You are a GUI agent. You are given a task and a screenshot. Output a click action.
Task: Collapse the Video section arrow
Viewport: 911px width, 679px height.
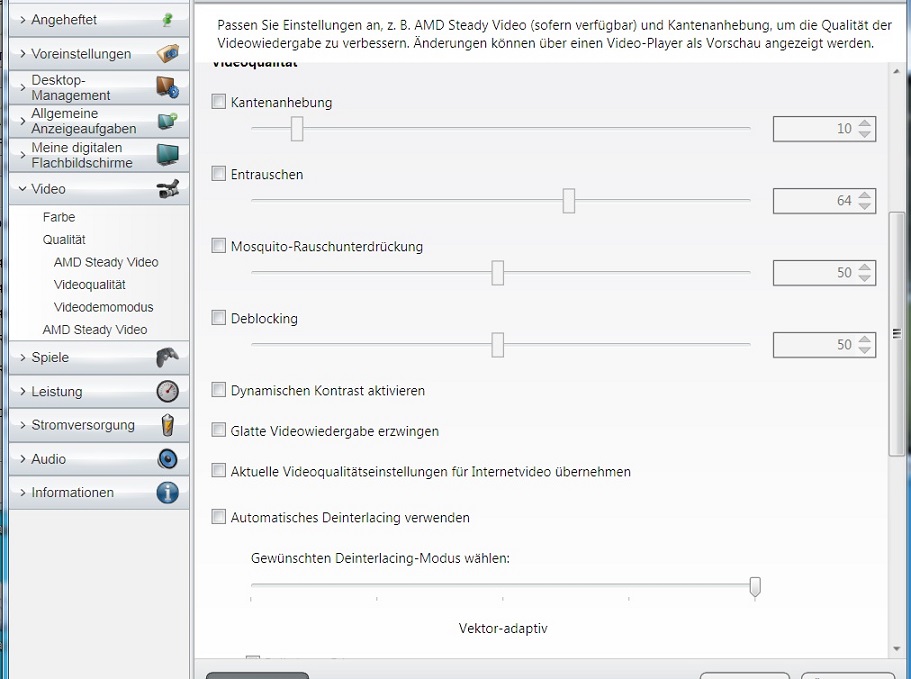coord(23,189)
